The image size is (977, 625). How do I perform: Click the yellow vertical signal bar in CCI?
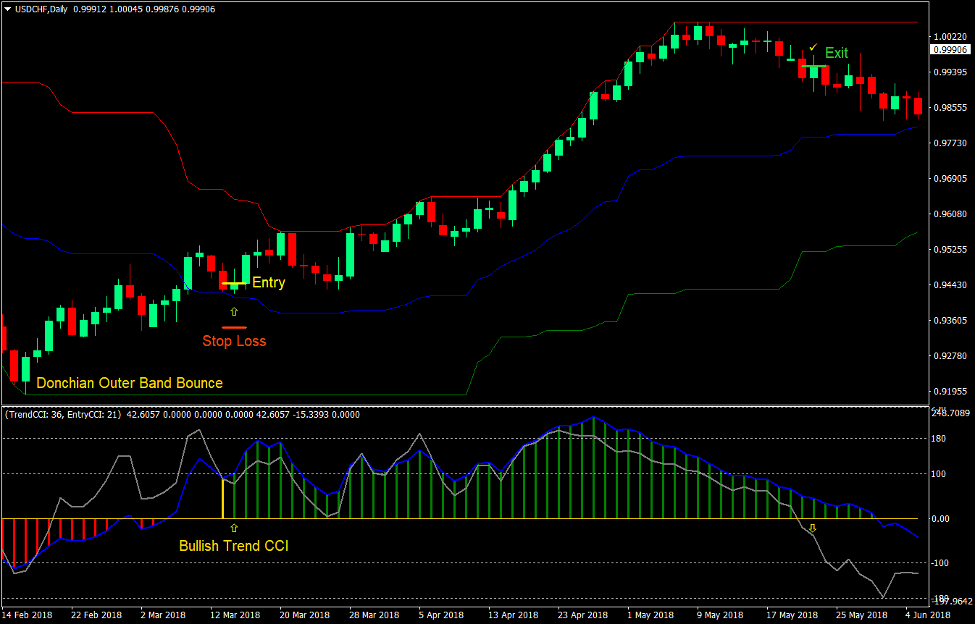[222, 498]
